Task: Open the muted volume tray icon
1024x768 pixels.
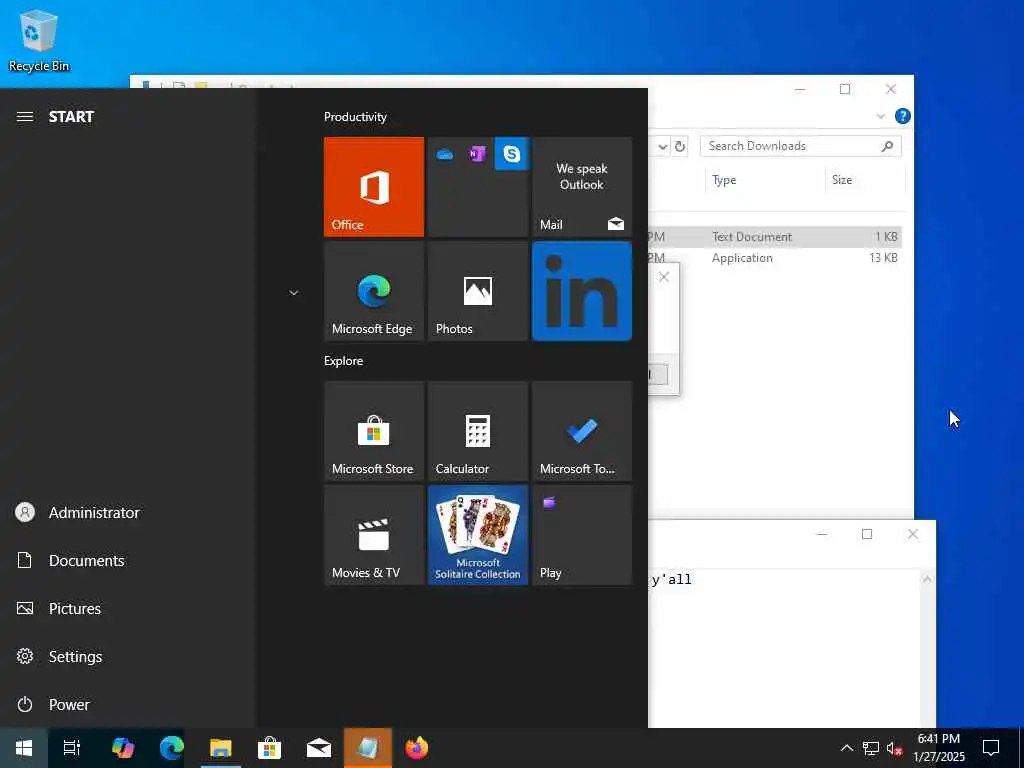Action: (x=894, y=748)
